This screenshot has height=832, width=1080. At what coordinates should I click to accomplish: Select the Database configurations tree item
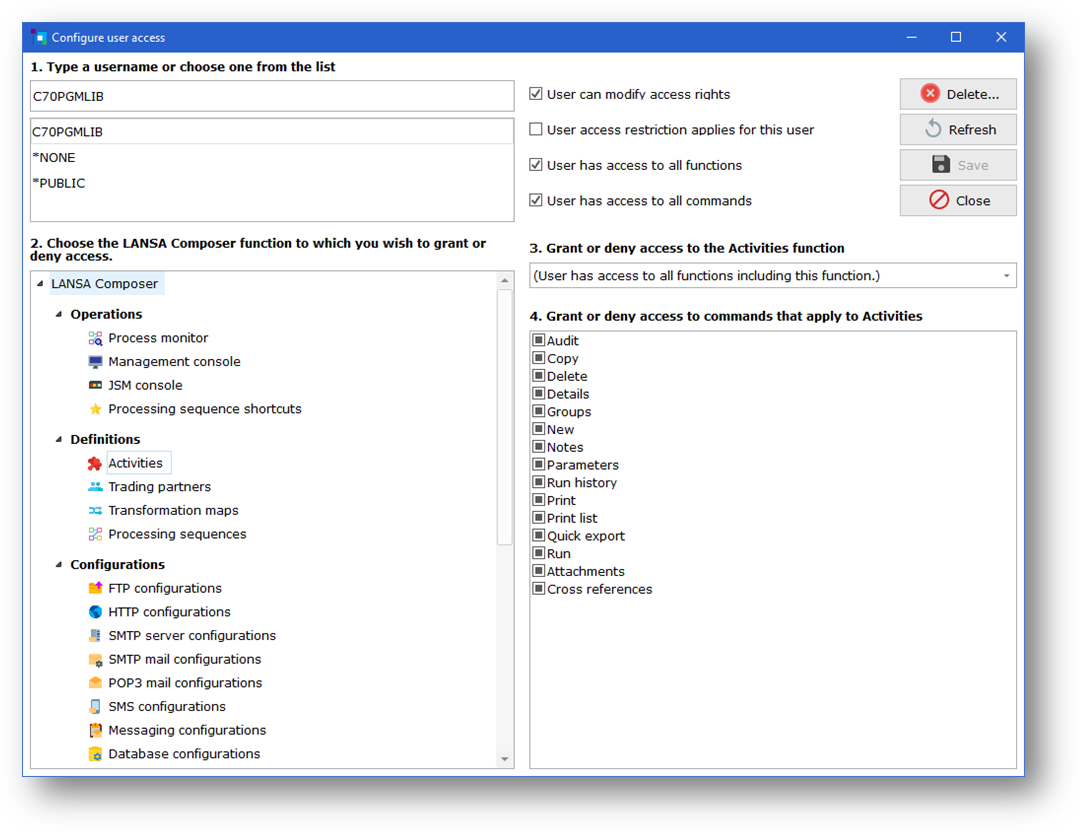[x=184, y=753]
